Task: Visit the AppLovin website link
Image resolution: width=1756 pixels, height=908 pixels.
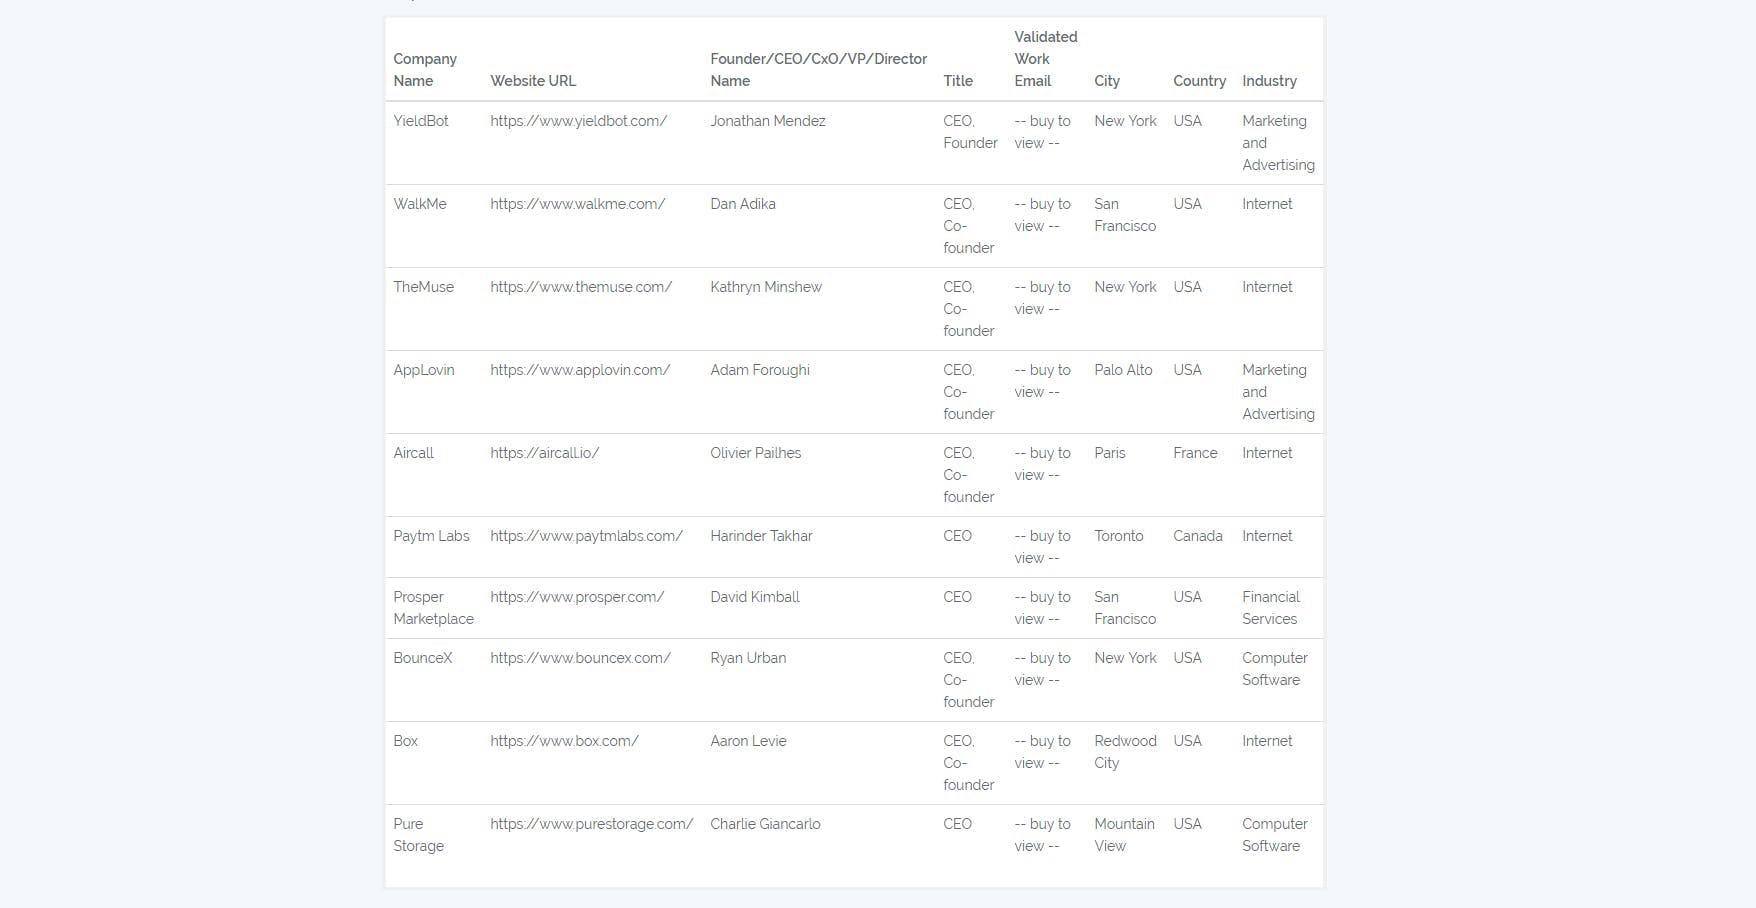Action: coord(580,370)
